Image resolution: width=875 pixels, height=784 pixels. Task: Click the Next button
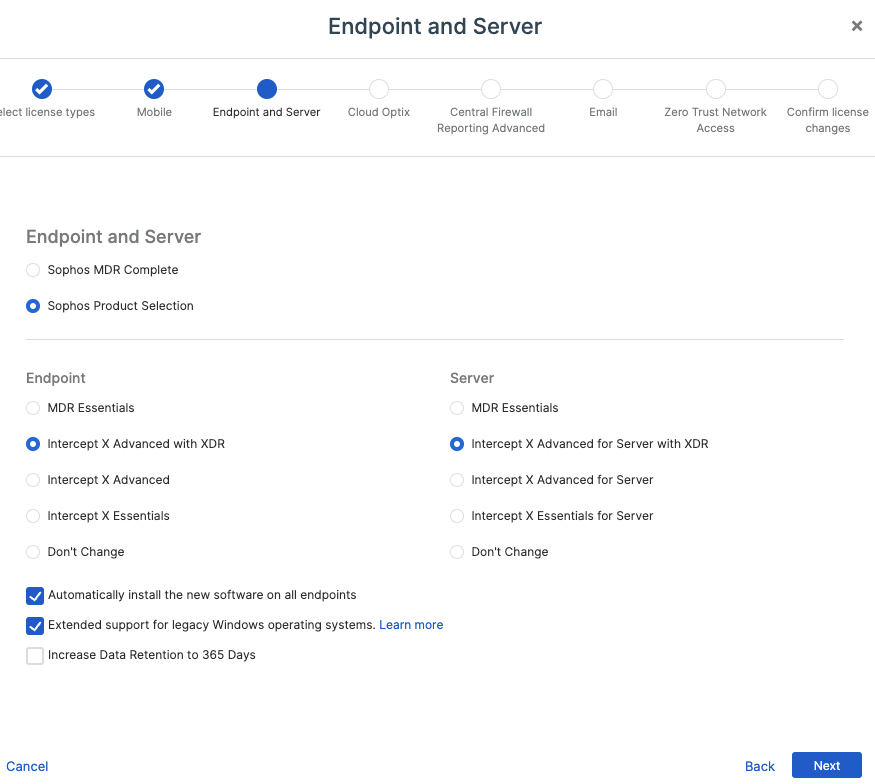[826, 765]
